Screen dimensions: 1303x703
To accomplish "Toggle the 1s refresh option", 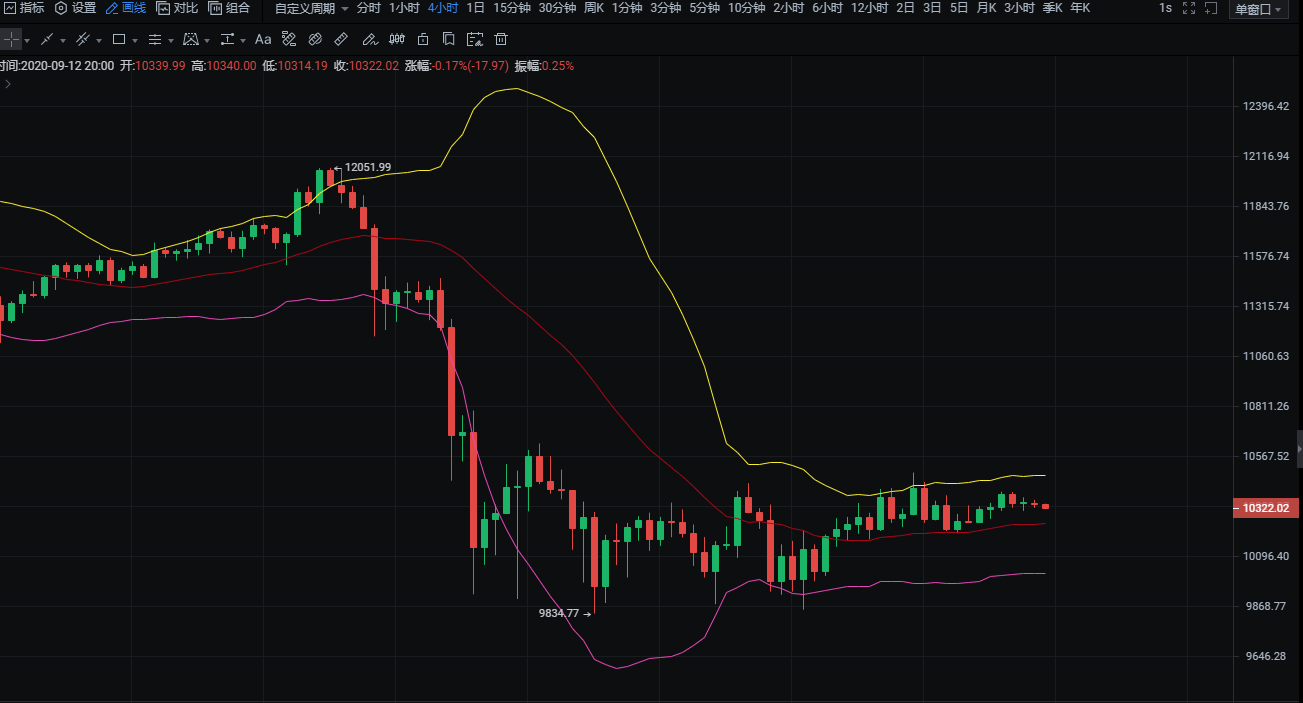I will click(x=1165, y=8).
